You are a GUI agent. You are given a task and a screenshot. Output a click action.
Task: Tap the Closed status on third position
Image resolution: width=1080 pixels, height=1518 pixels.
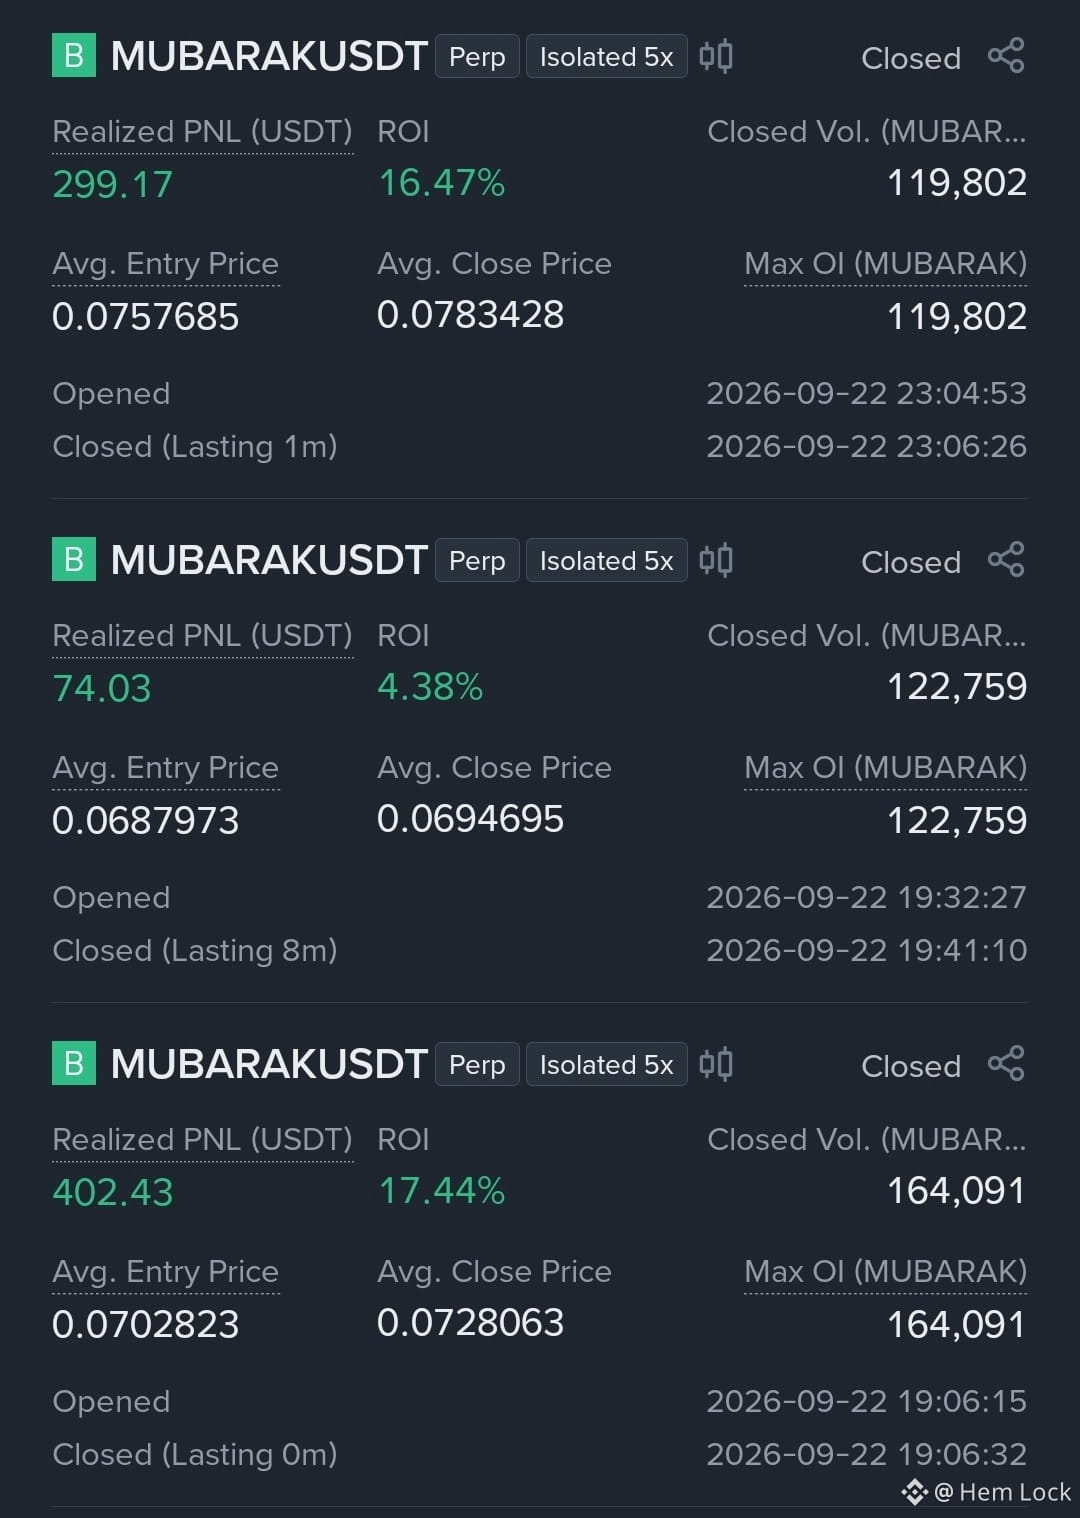pyautogui.click(x=911, y=1066)
